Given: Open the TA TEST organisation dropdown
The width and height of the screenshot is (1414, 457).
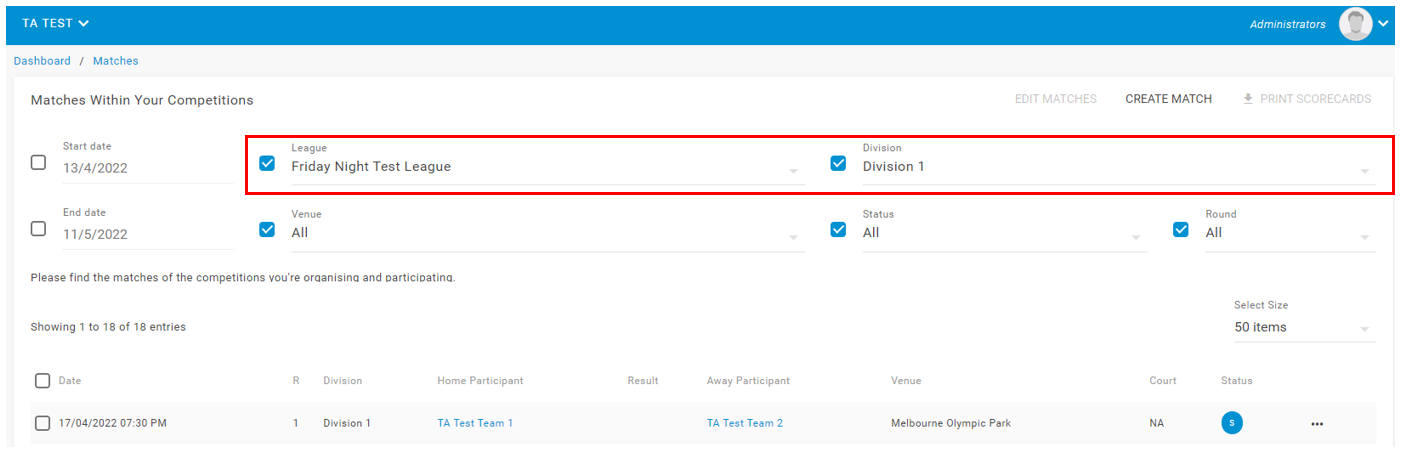Looking at the screenshot, I should [x=56, y=23].
